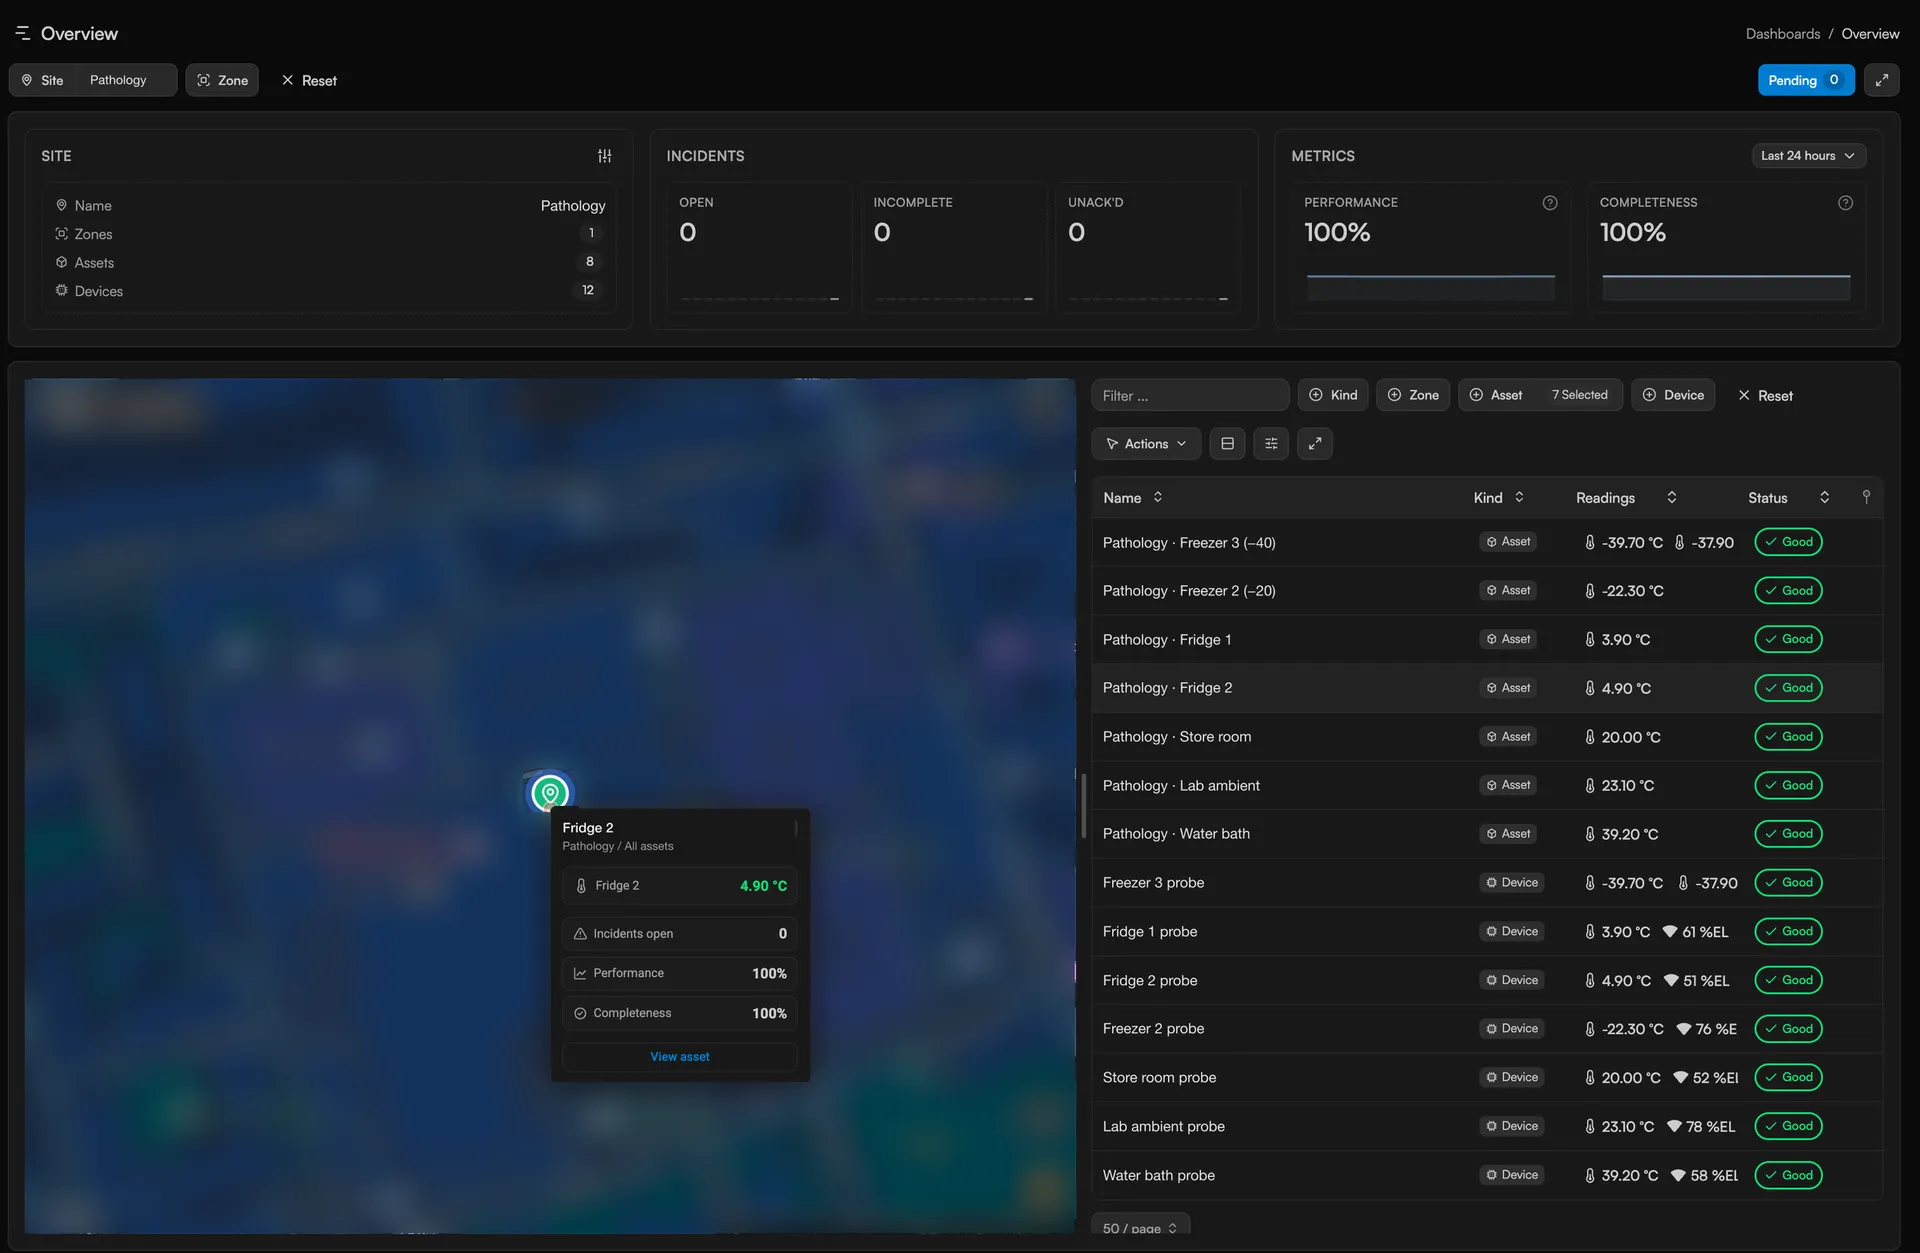
Task: Click the Site Pathology filter chip
Action: pyautogui.click(x=93, y=80)
